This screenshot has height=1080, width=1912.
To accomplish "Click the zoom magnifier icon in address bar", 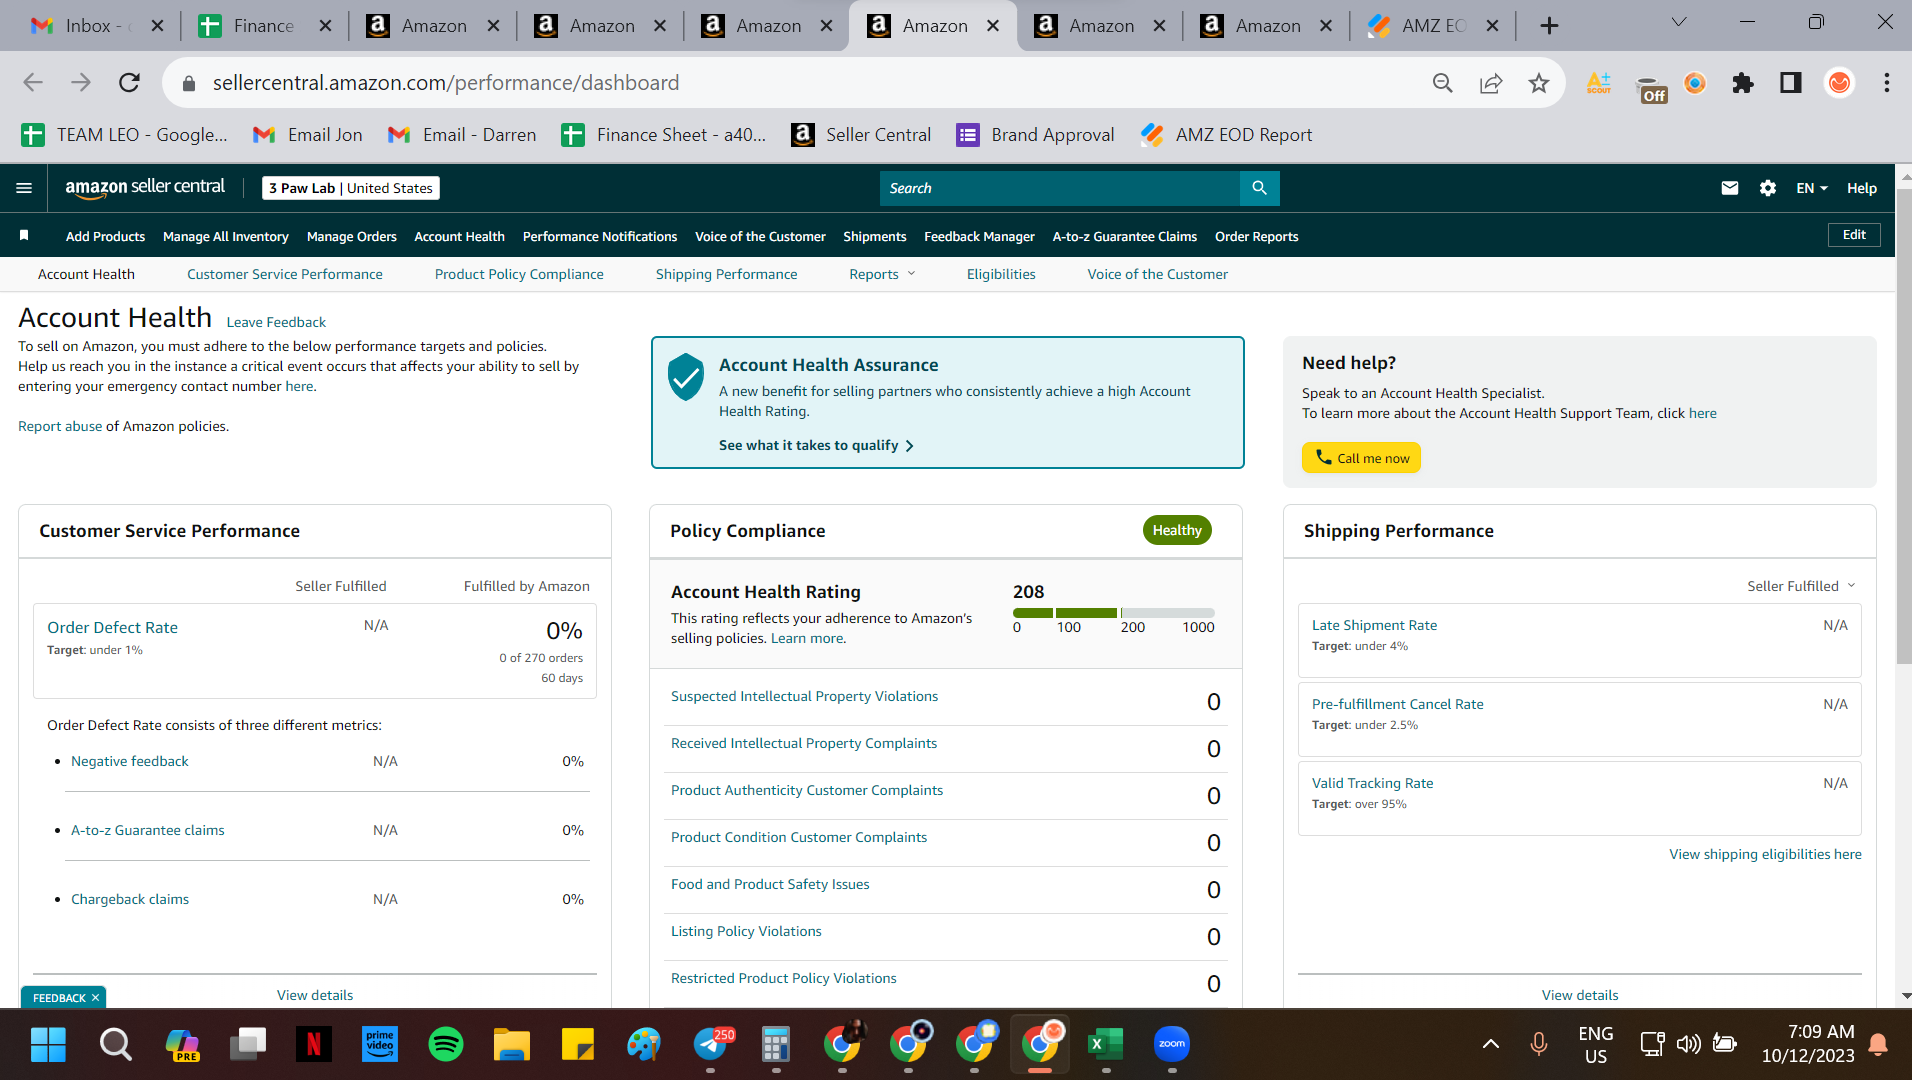I will pos(1442,83).
